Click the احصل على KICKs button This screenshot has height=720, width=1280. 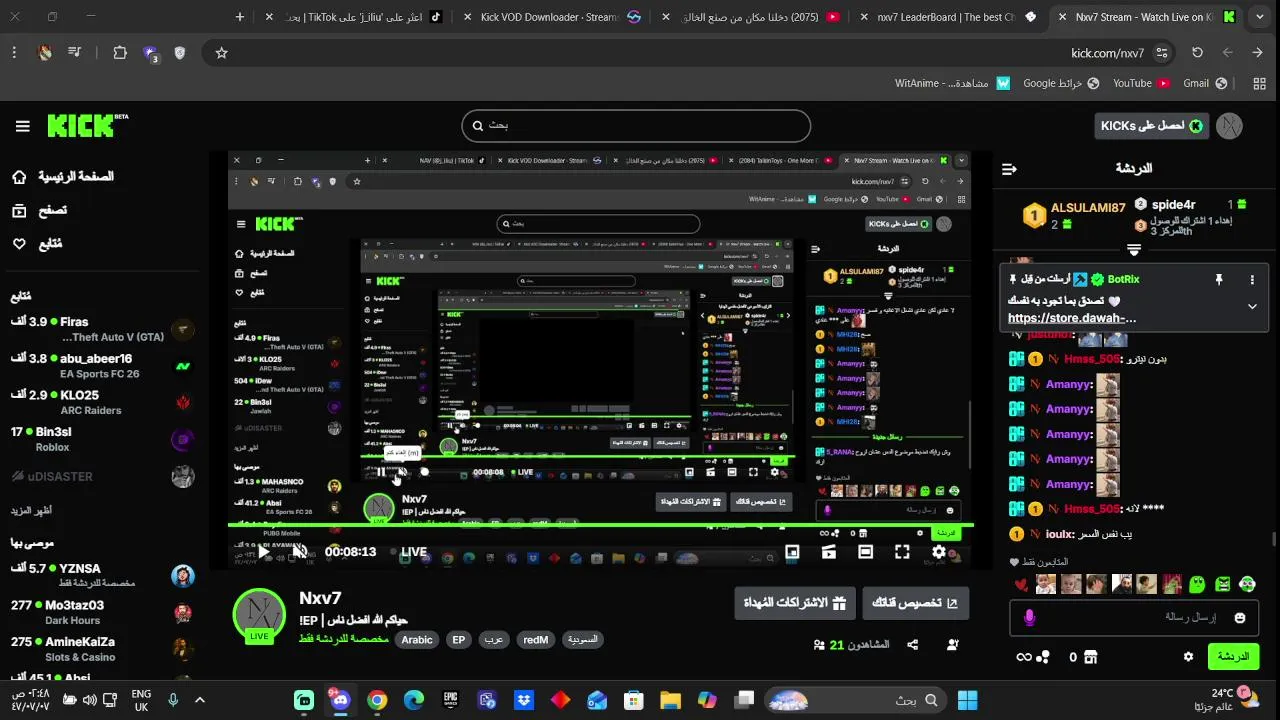(1152, 126)
